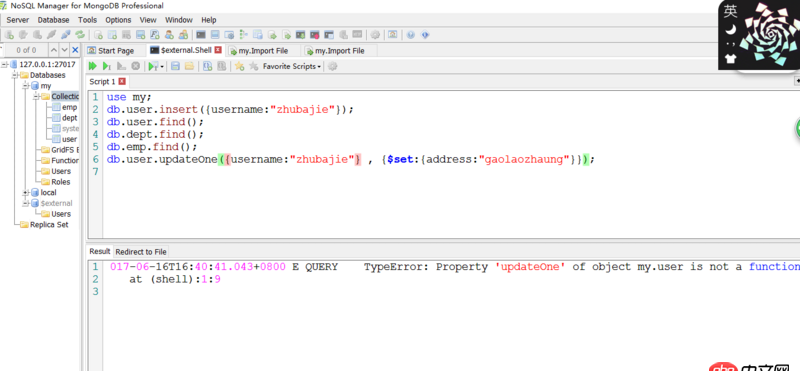Click the code line db.emp.find();
This screenshot has height=371, width=800.
tap(152, 147)
